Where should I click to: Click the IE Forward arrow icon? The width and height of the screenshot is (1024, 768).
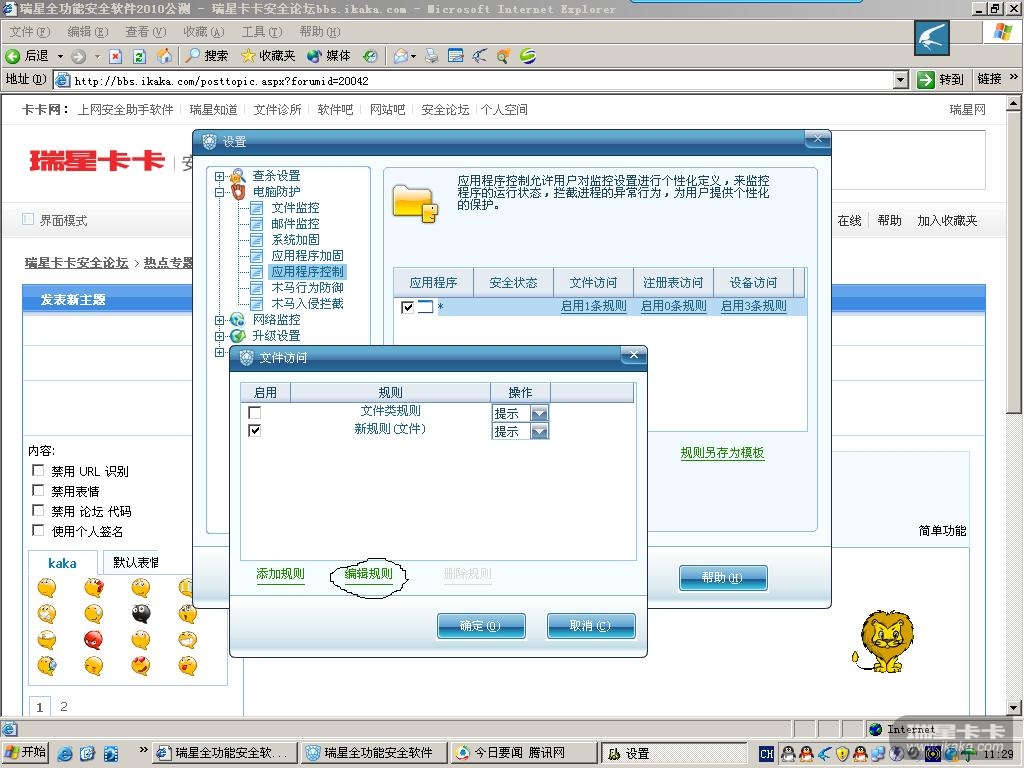click(78, 56)
